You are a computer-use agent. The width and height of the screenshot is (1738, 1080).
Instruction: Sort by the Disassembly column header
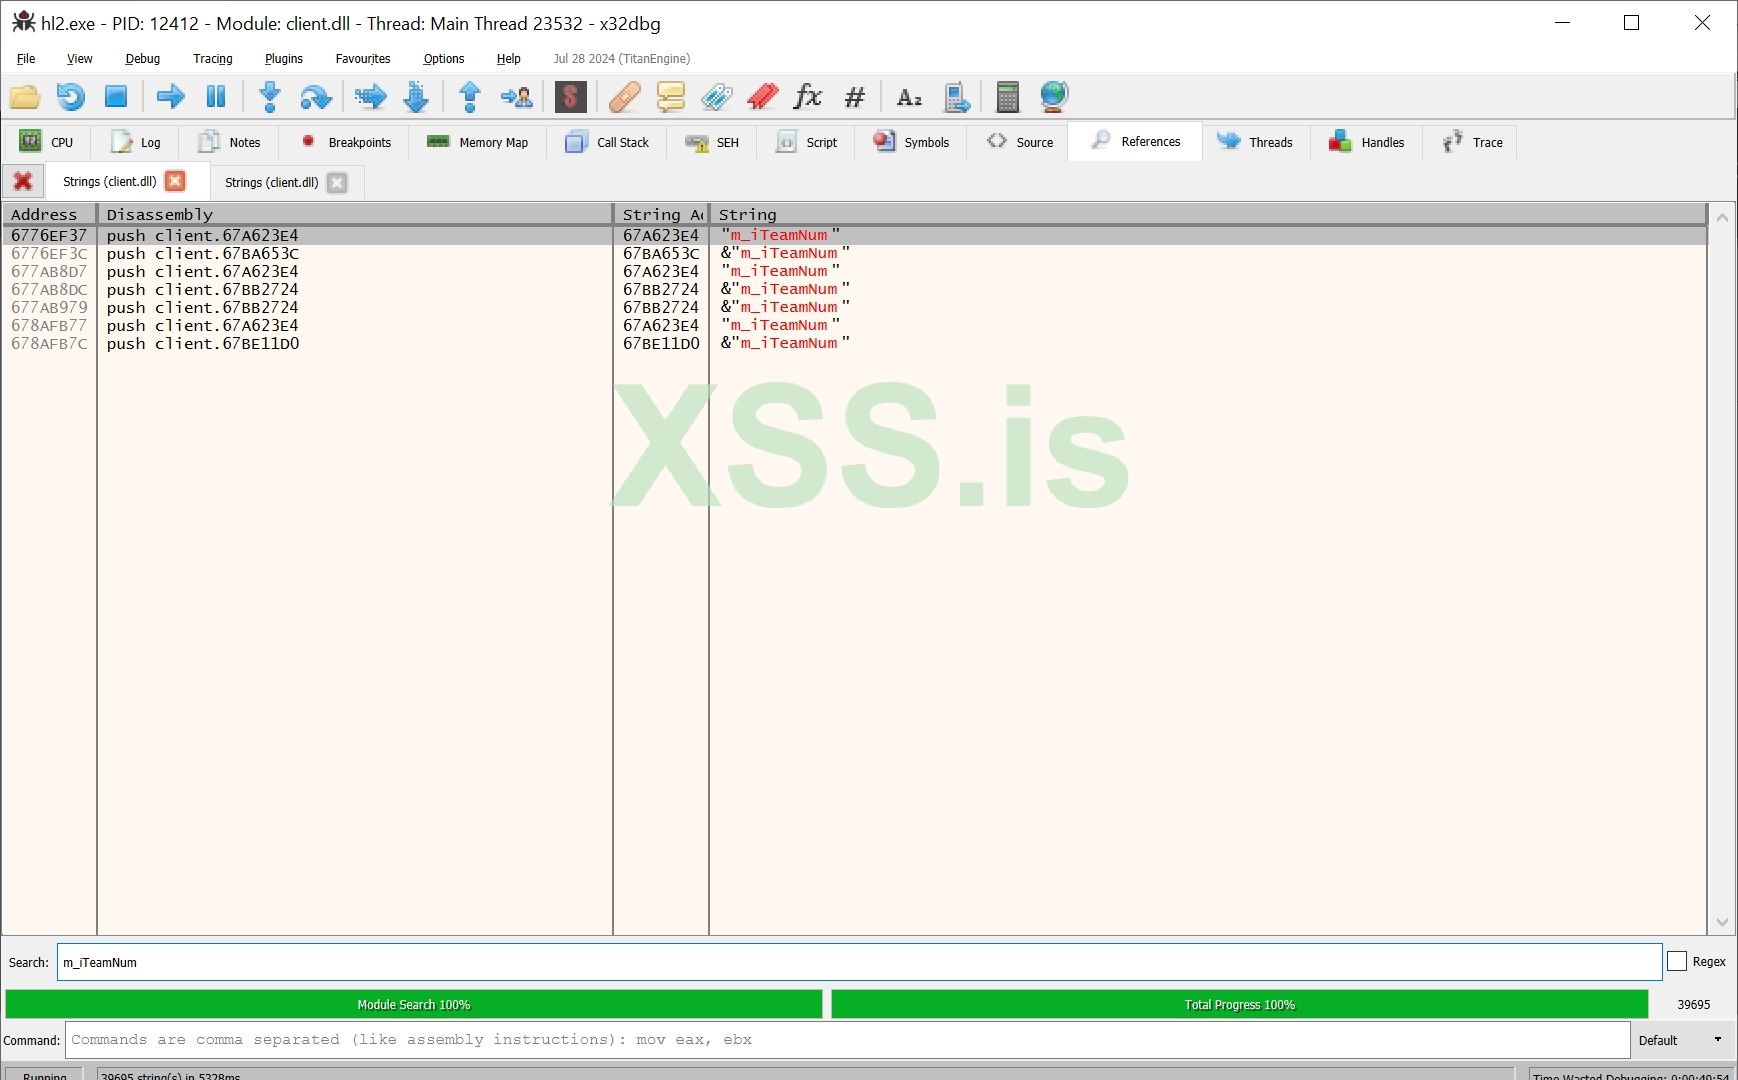click(x=355, y=214)
